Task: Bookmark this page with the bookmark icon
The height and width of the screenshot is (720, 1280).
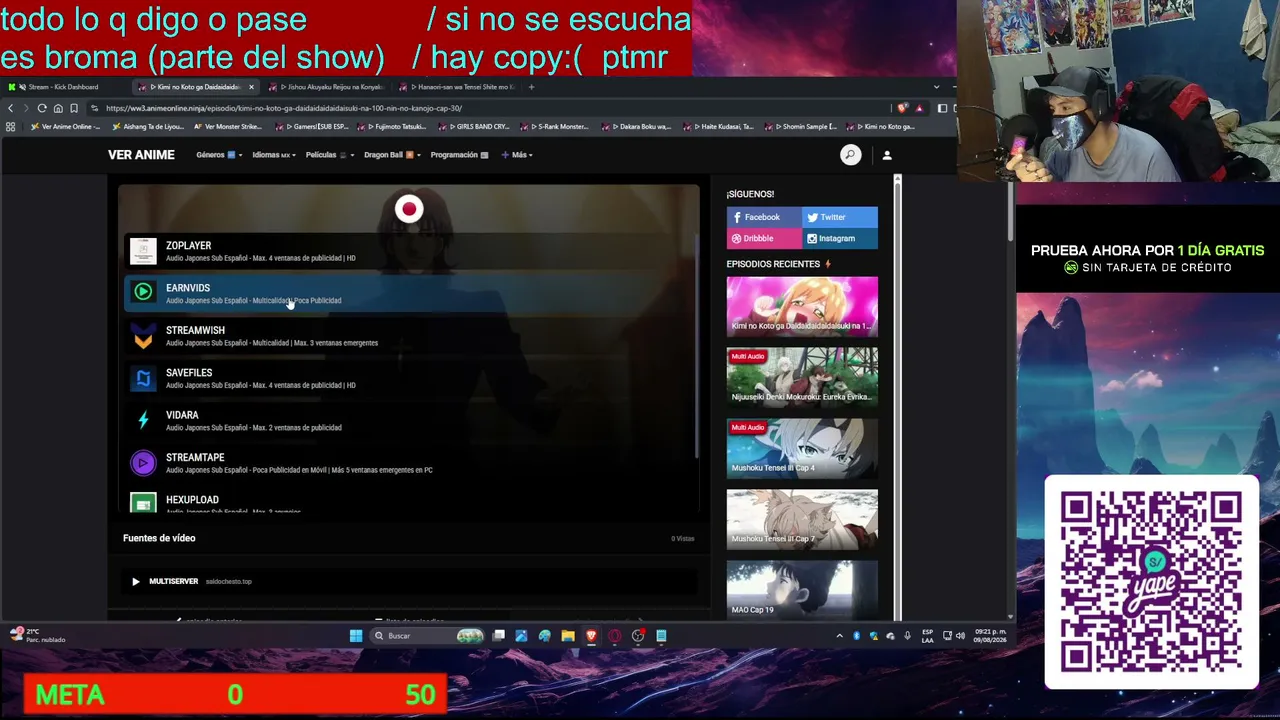Action: 74,108
